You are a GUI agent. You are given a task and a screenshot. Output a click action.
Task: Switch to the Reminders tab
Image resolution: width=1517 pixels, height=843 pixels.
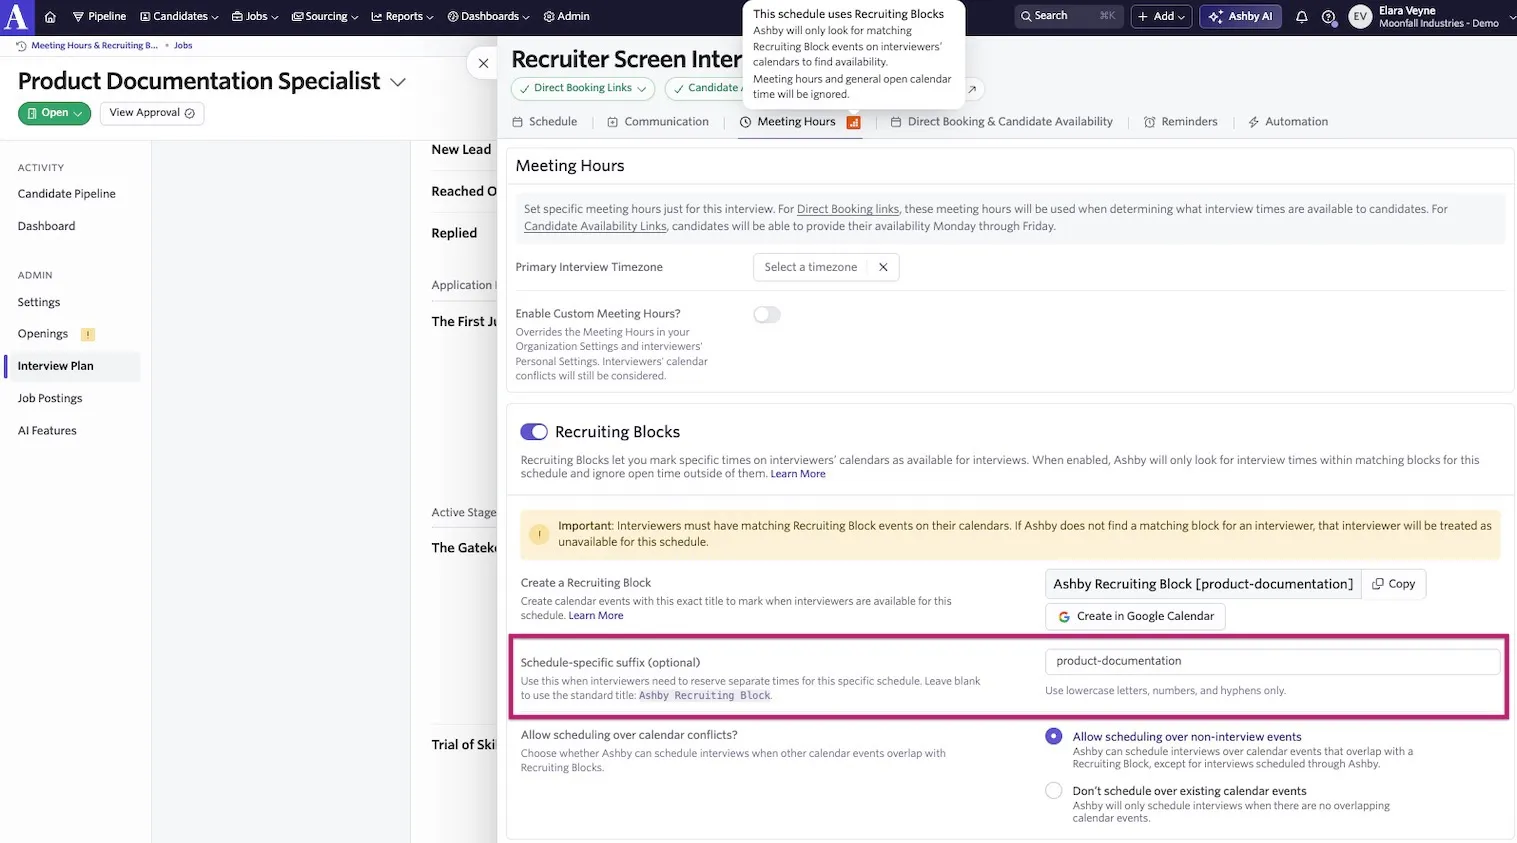pyautogui.click(x=1181, y=122)
